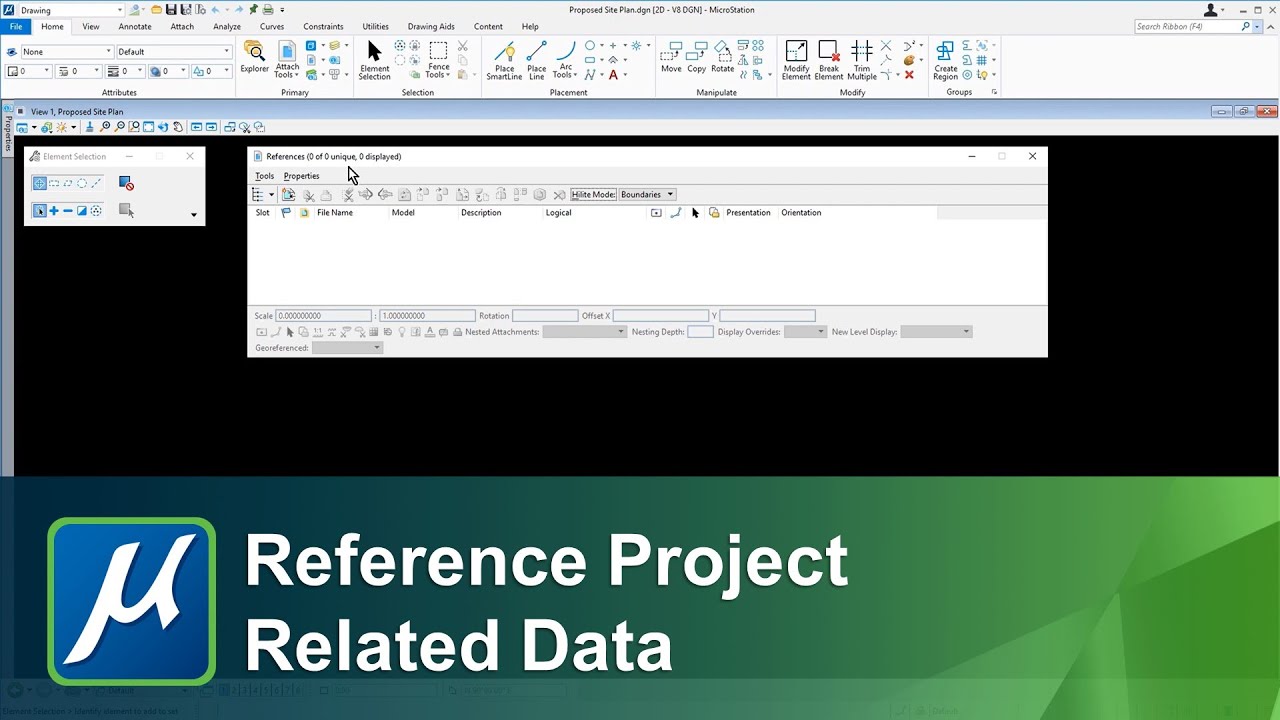This screenshot has height=720, width=1280.
Task: Select the Place SmartLine tool
Action: tap(504, 60)
